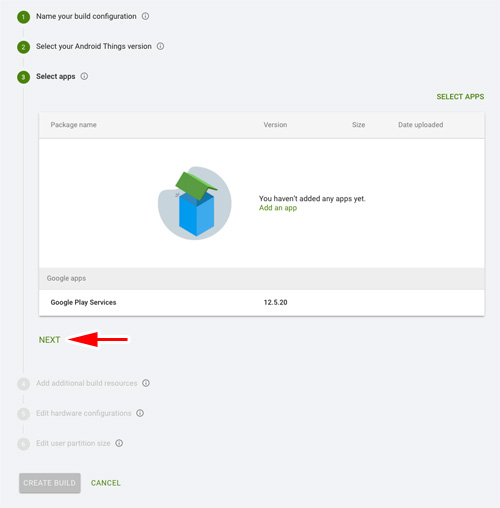Click the info icon beside Edit hardware configurations
The image size is (500, 508).
click(x=140, y=413)
